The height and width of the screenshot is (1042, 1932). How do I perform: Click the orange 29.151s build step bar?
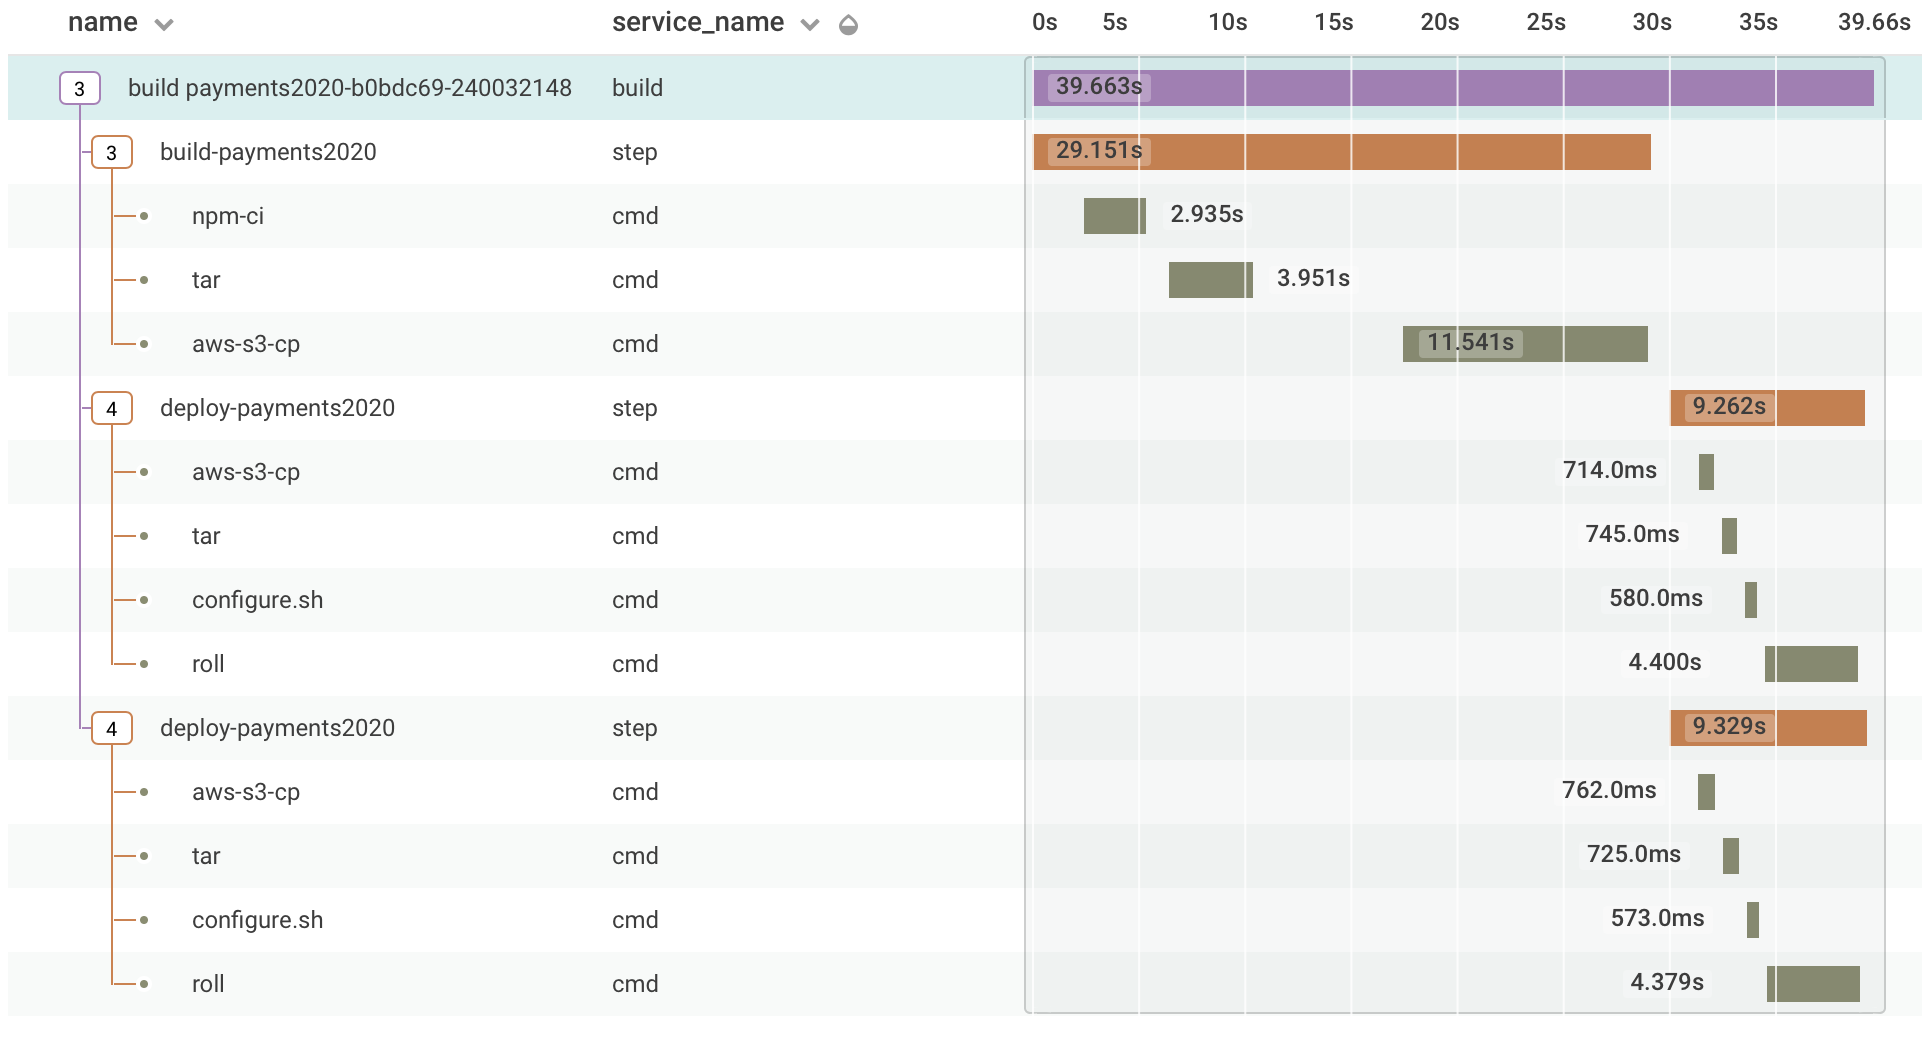pos(1342,152)
